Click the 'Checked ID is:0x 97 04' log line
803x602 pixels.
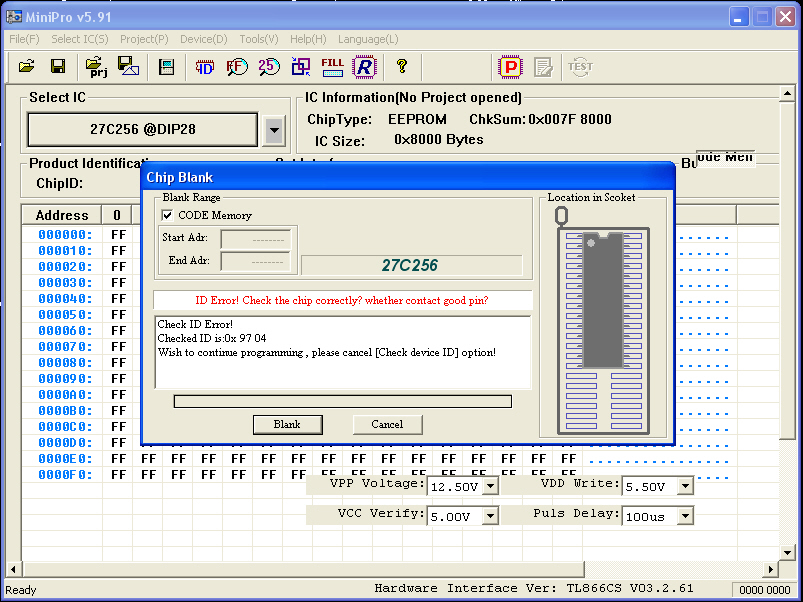[x=212, y=338]
